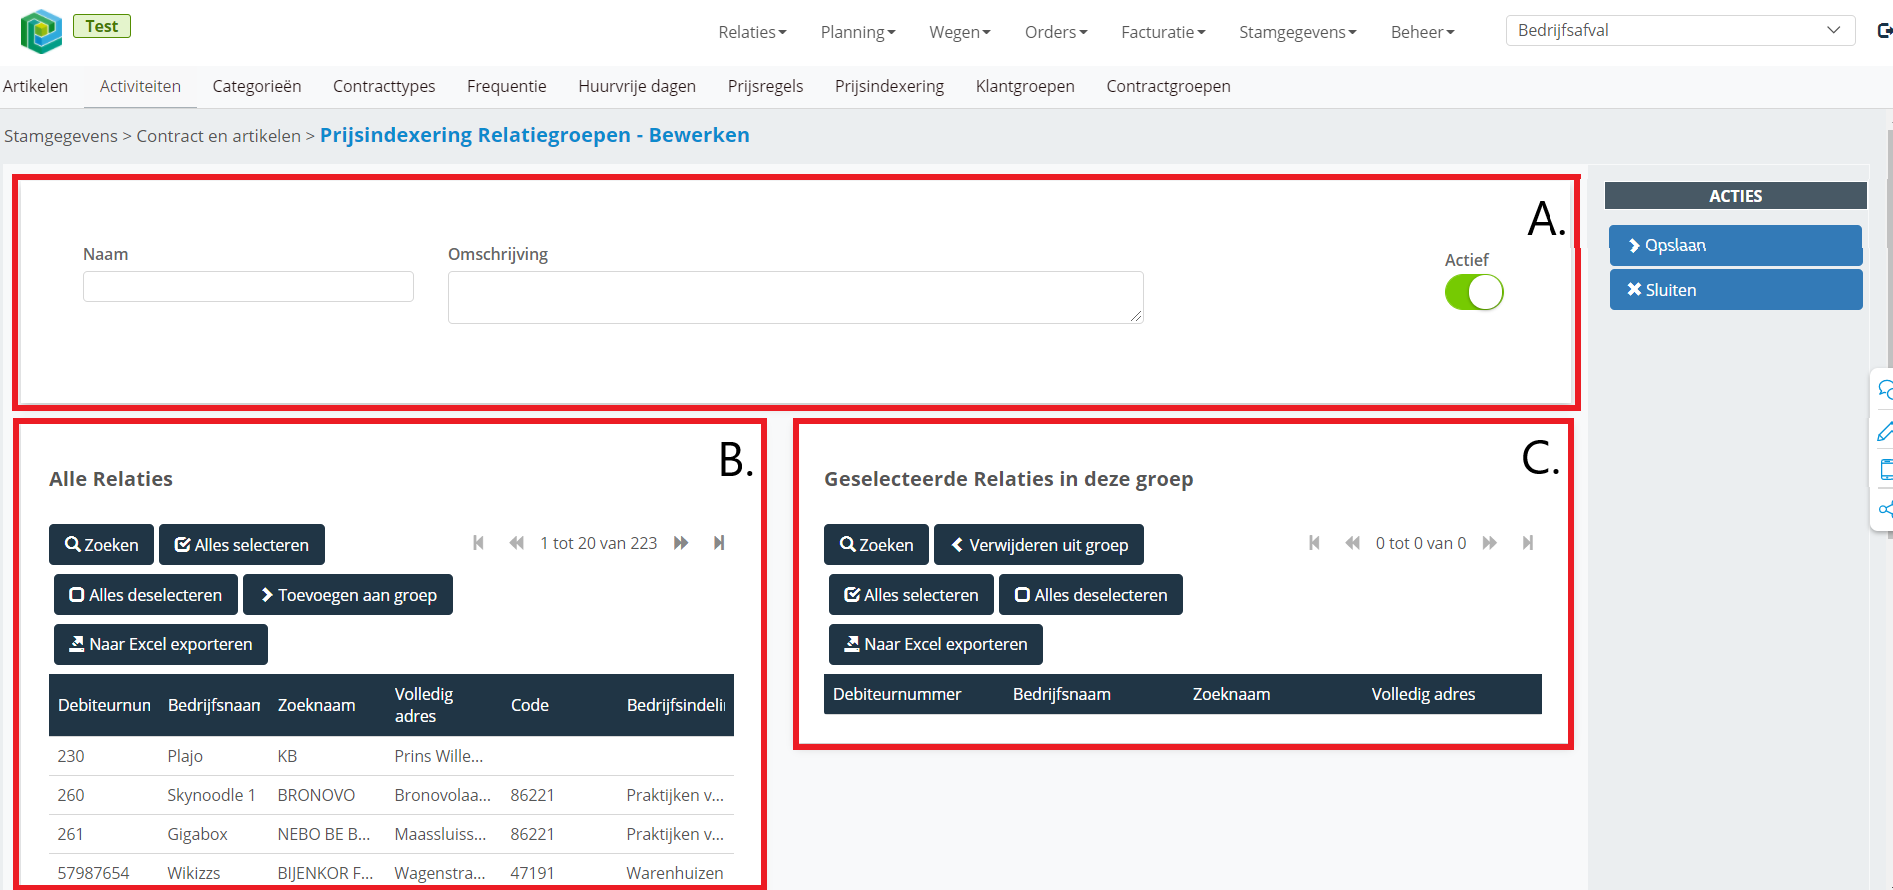Expand the Facturatie menu
Screen dimensions: 1893x890
1163,32
